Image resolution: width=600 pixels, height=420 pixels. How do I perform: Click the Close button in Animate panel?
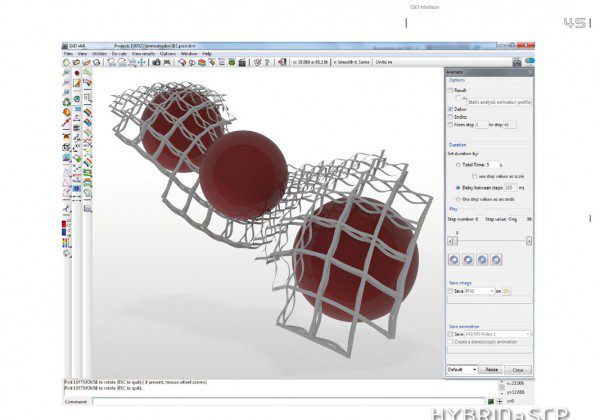tap(519, 369)
